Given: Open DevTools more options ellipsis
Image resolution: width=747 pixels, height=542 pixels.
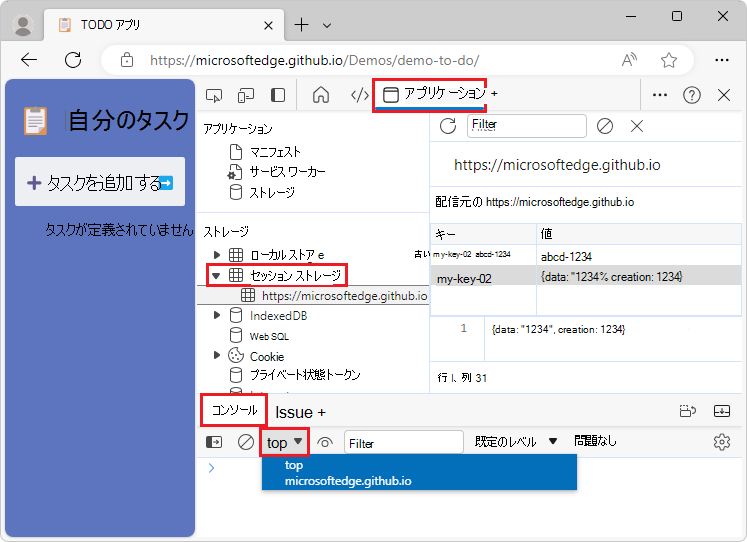Looking at the screenshot, I should (660, 95).
